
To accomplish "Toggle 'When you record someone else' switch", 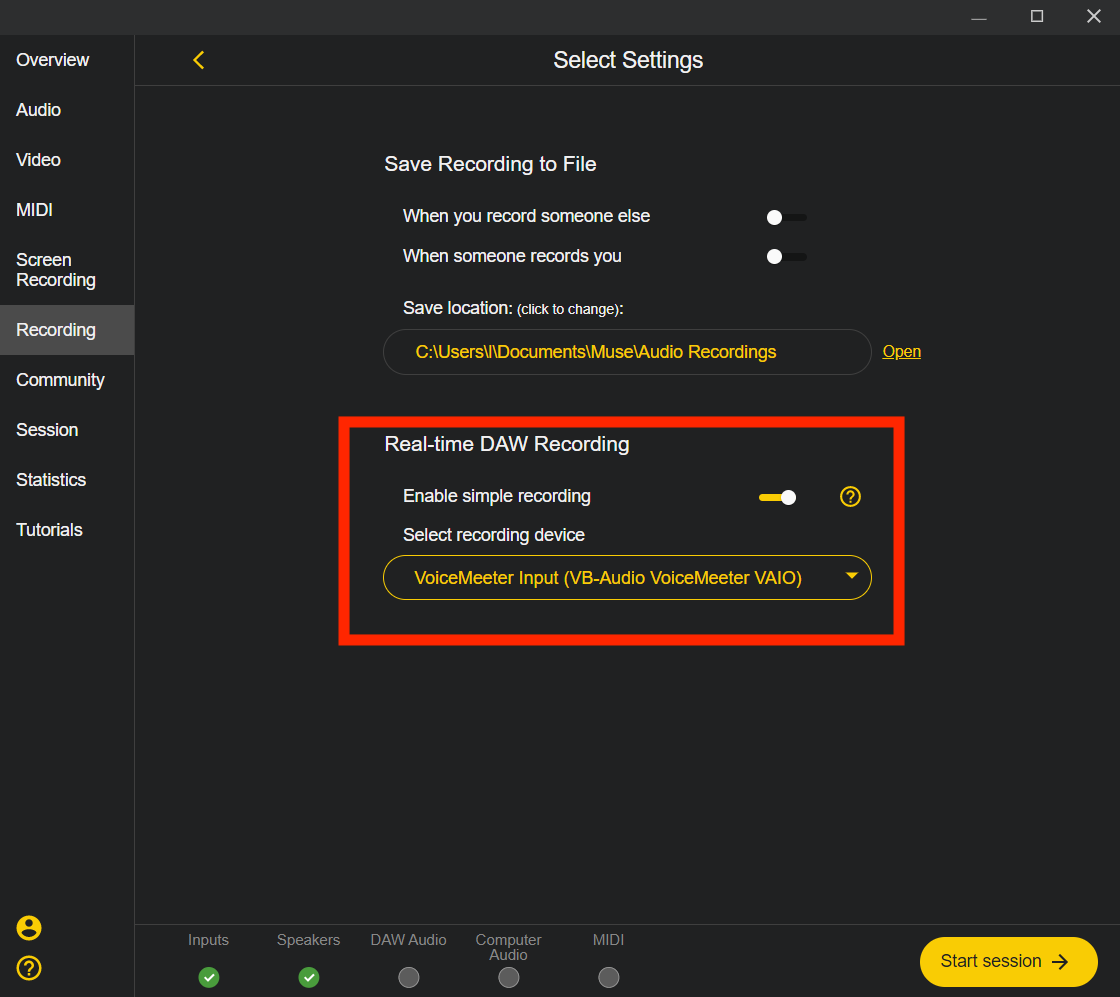I will click(785, 217).
